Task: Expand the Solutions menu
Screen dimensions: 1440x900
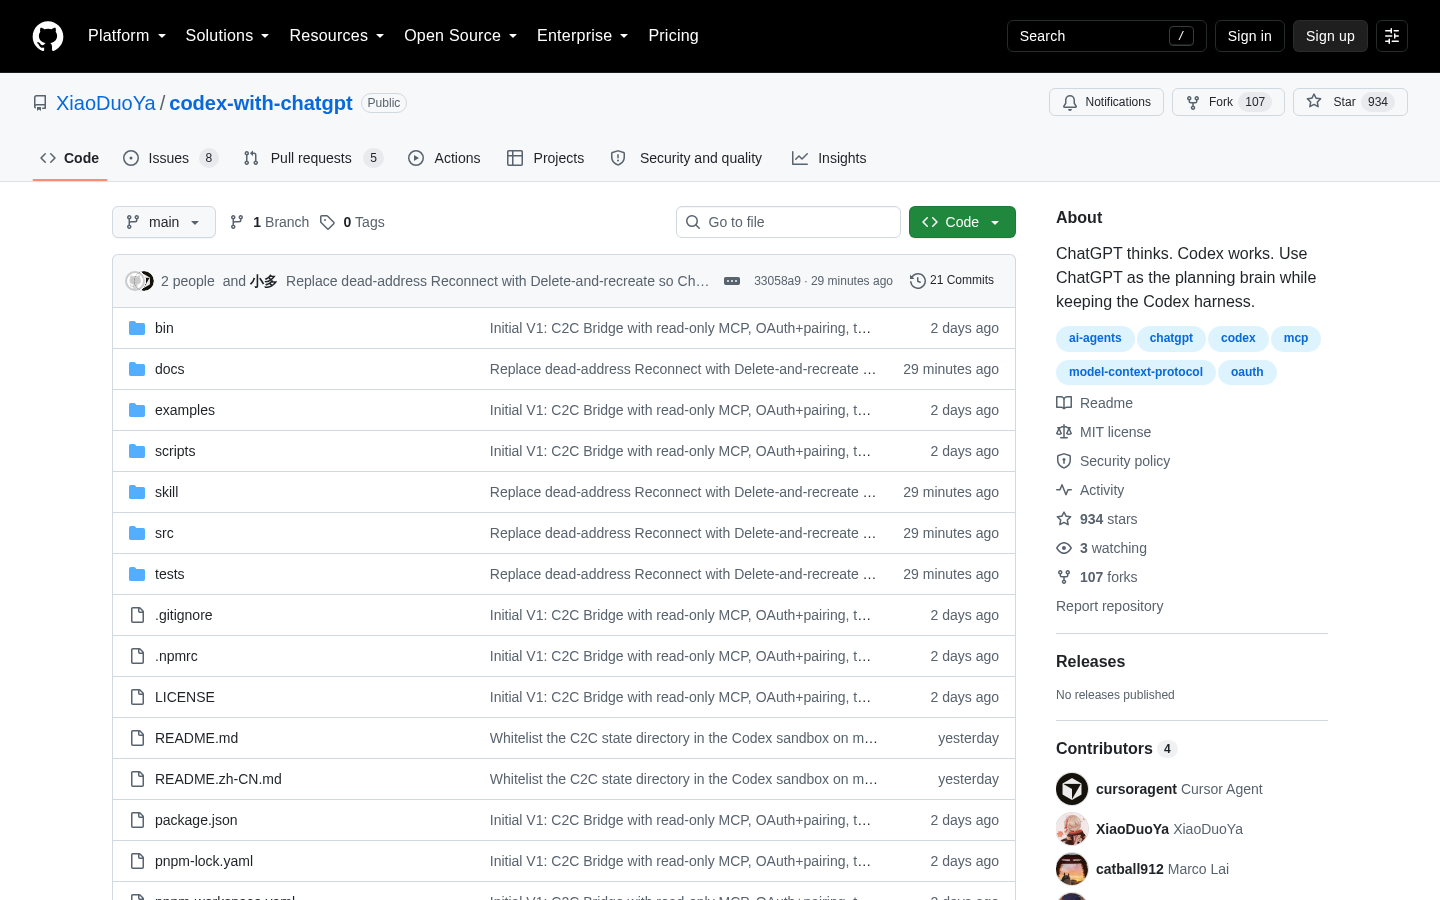Action: (x=227, y=36)
